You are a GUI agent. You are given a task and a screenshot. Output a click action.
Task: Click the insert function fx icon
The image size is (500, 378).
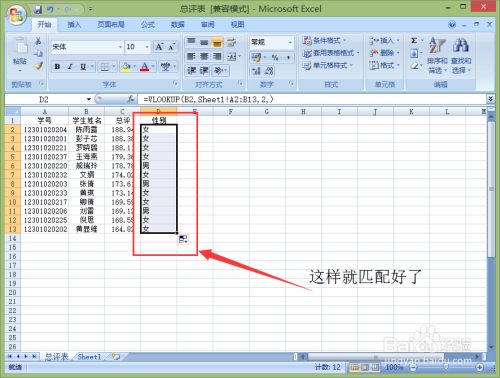click(131, 99)
